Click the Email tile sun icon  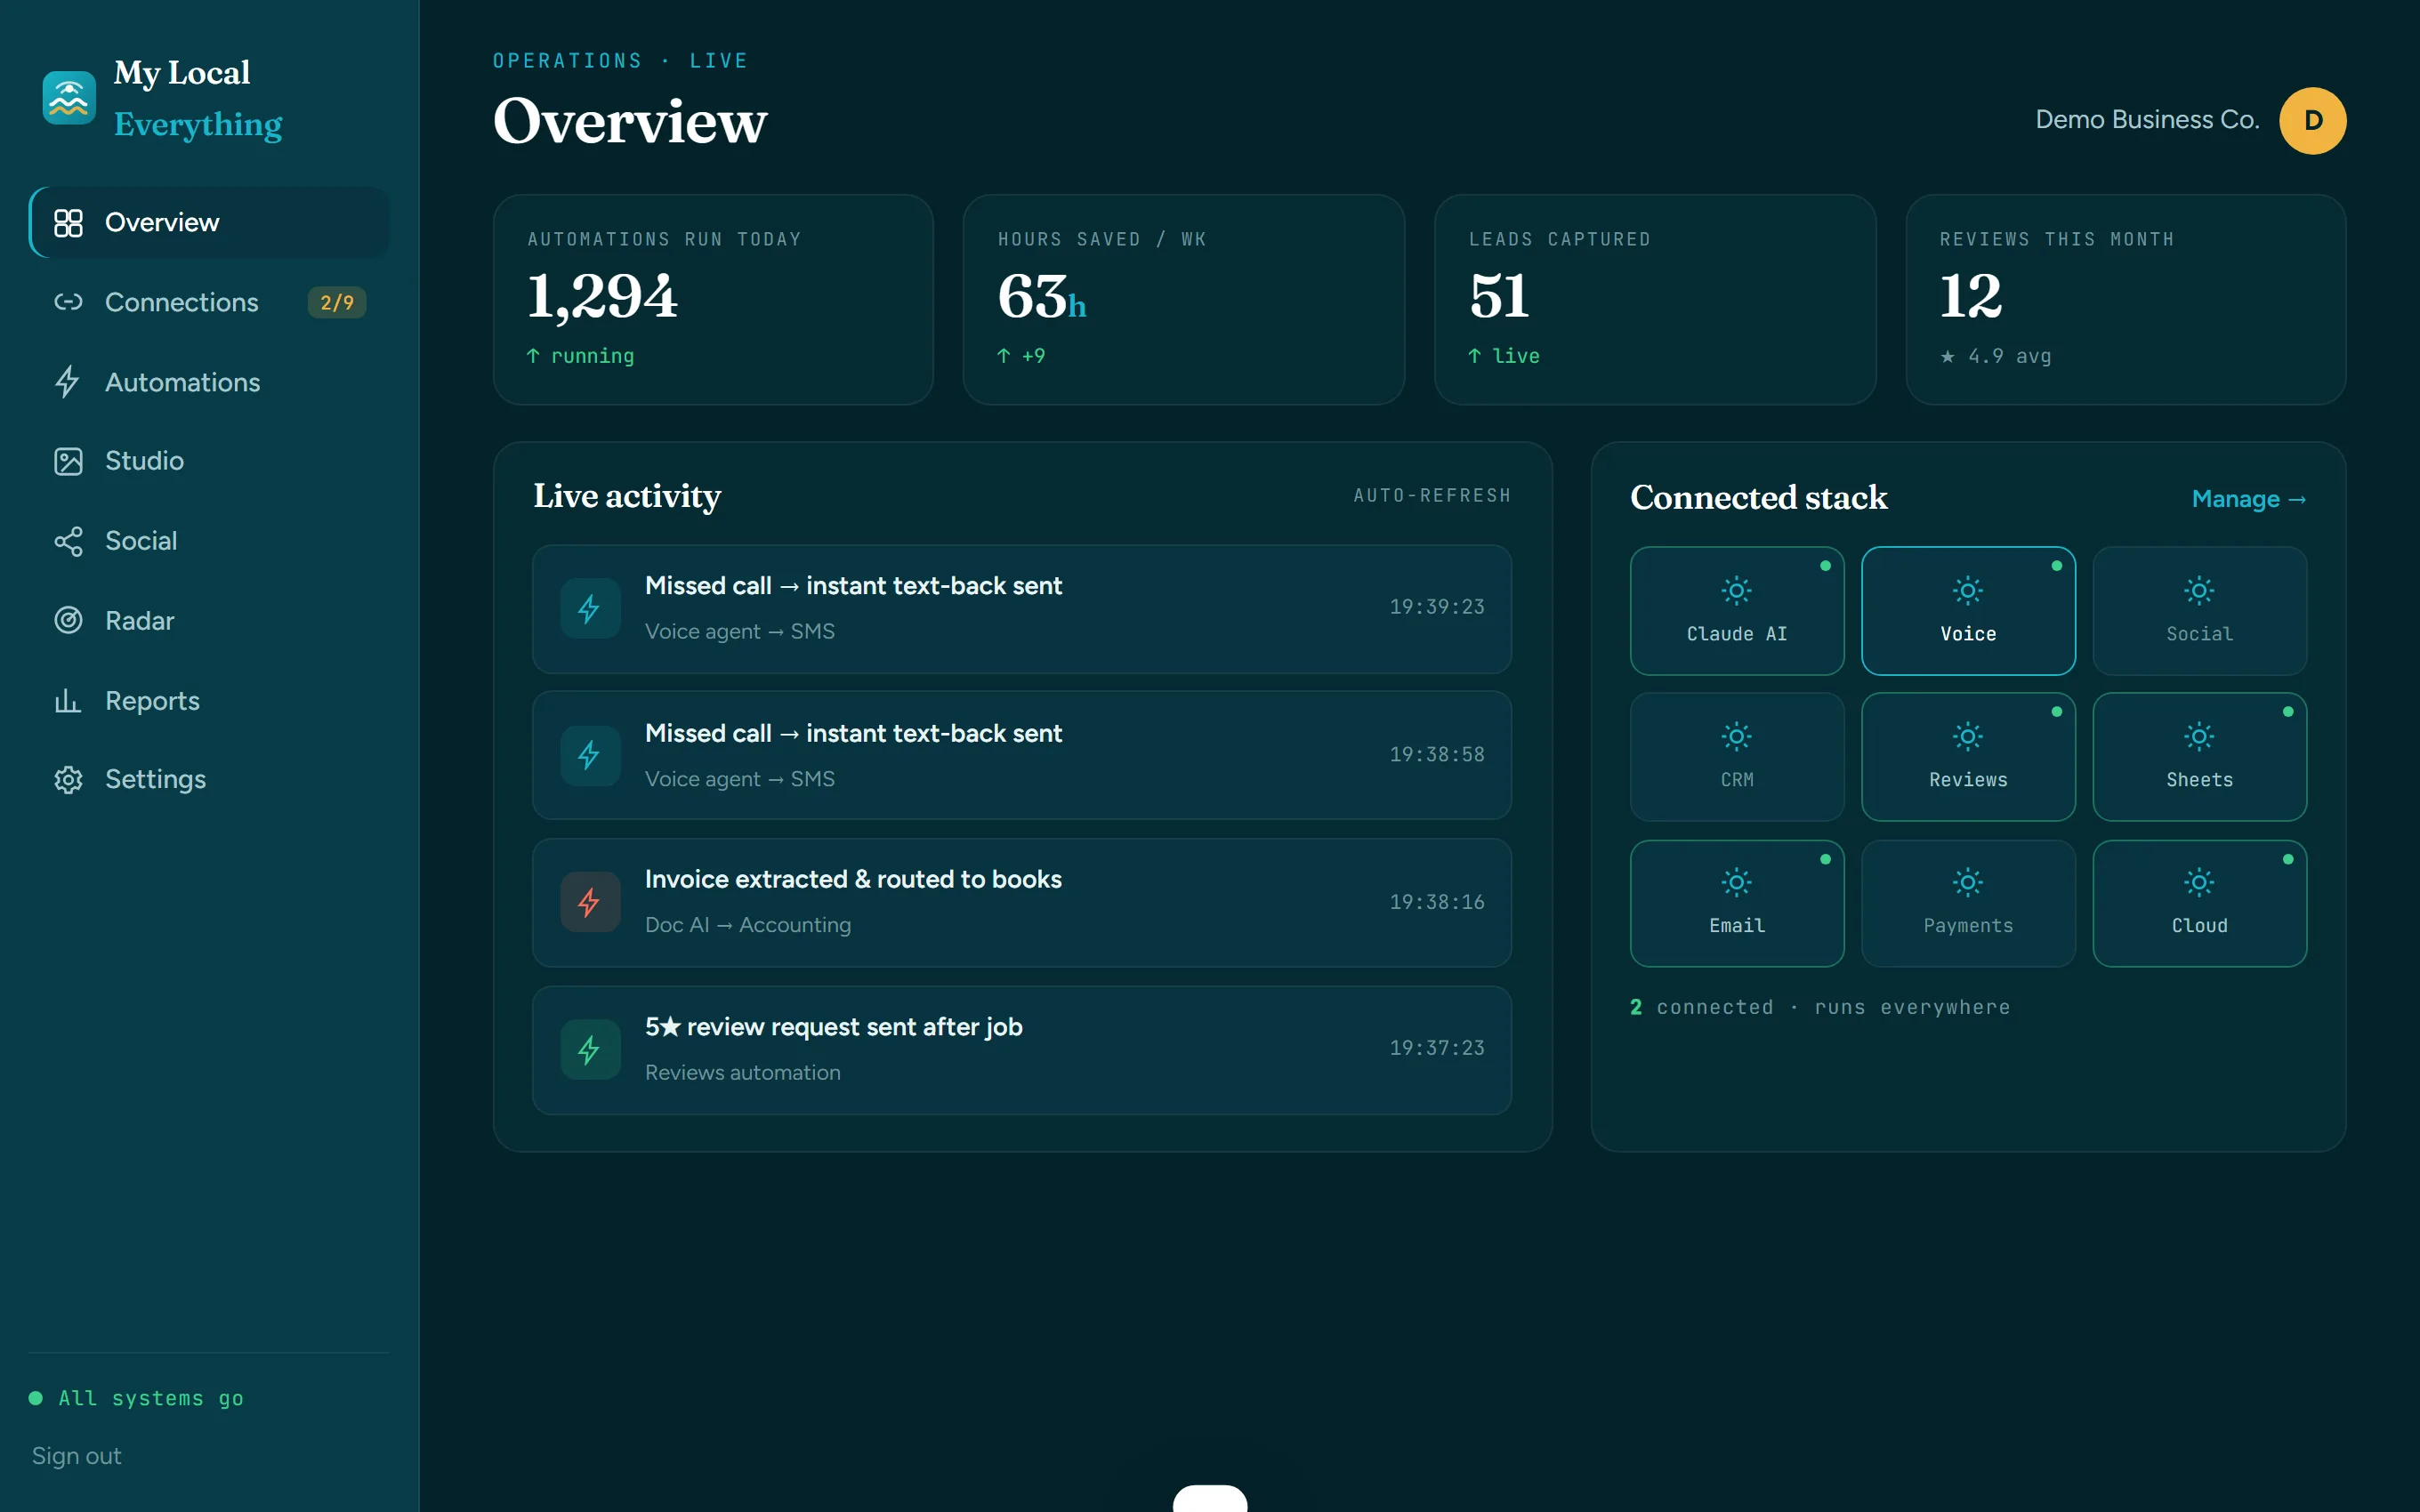(x=1737, y=882)
